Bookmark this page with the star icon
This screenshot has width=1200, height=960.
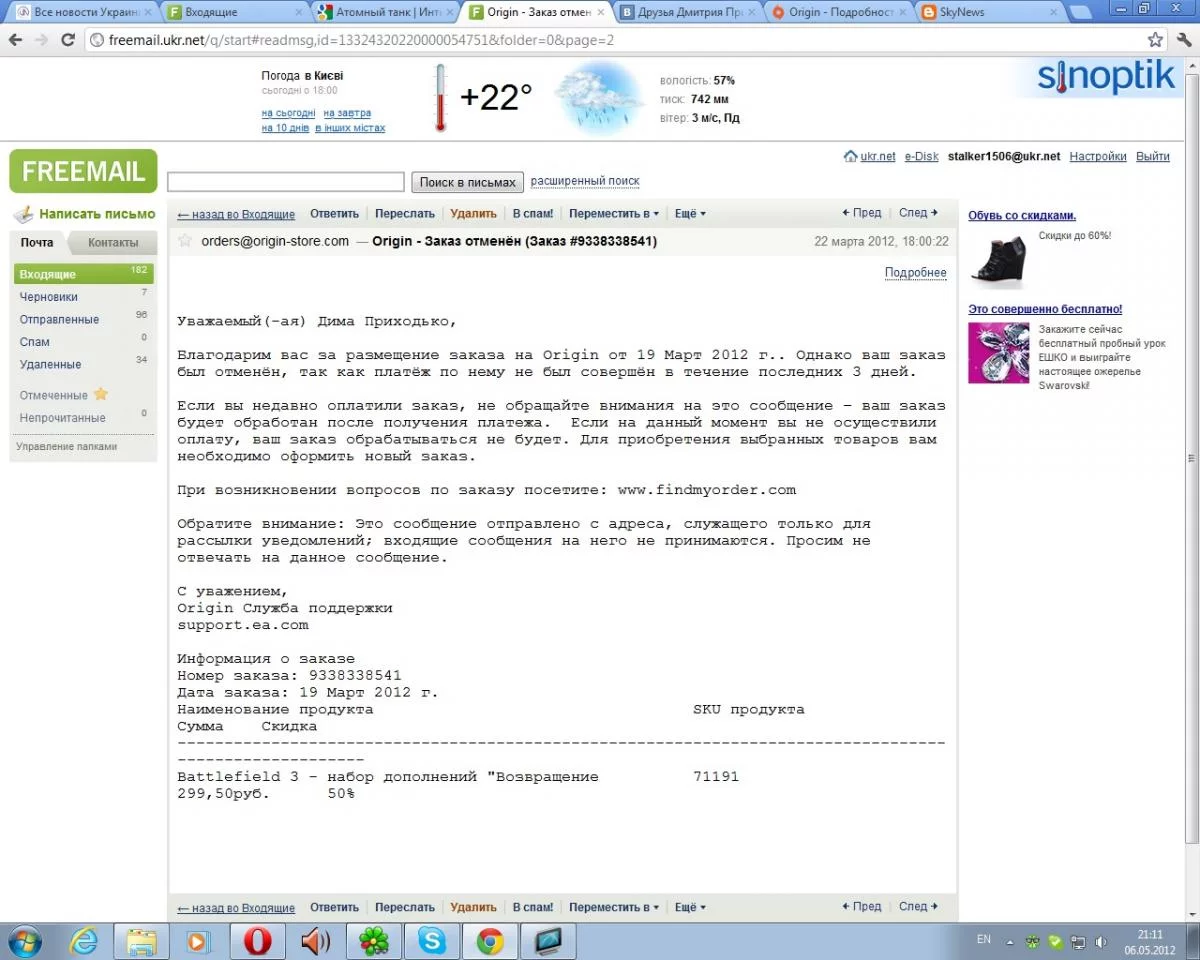pyautogui.click(x=1155, y=40)
